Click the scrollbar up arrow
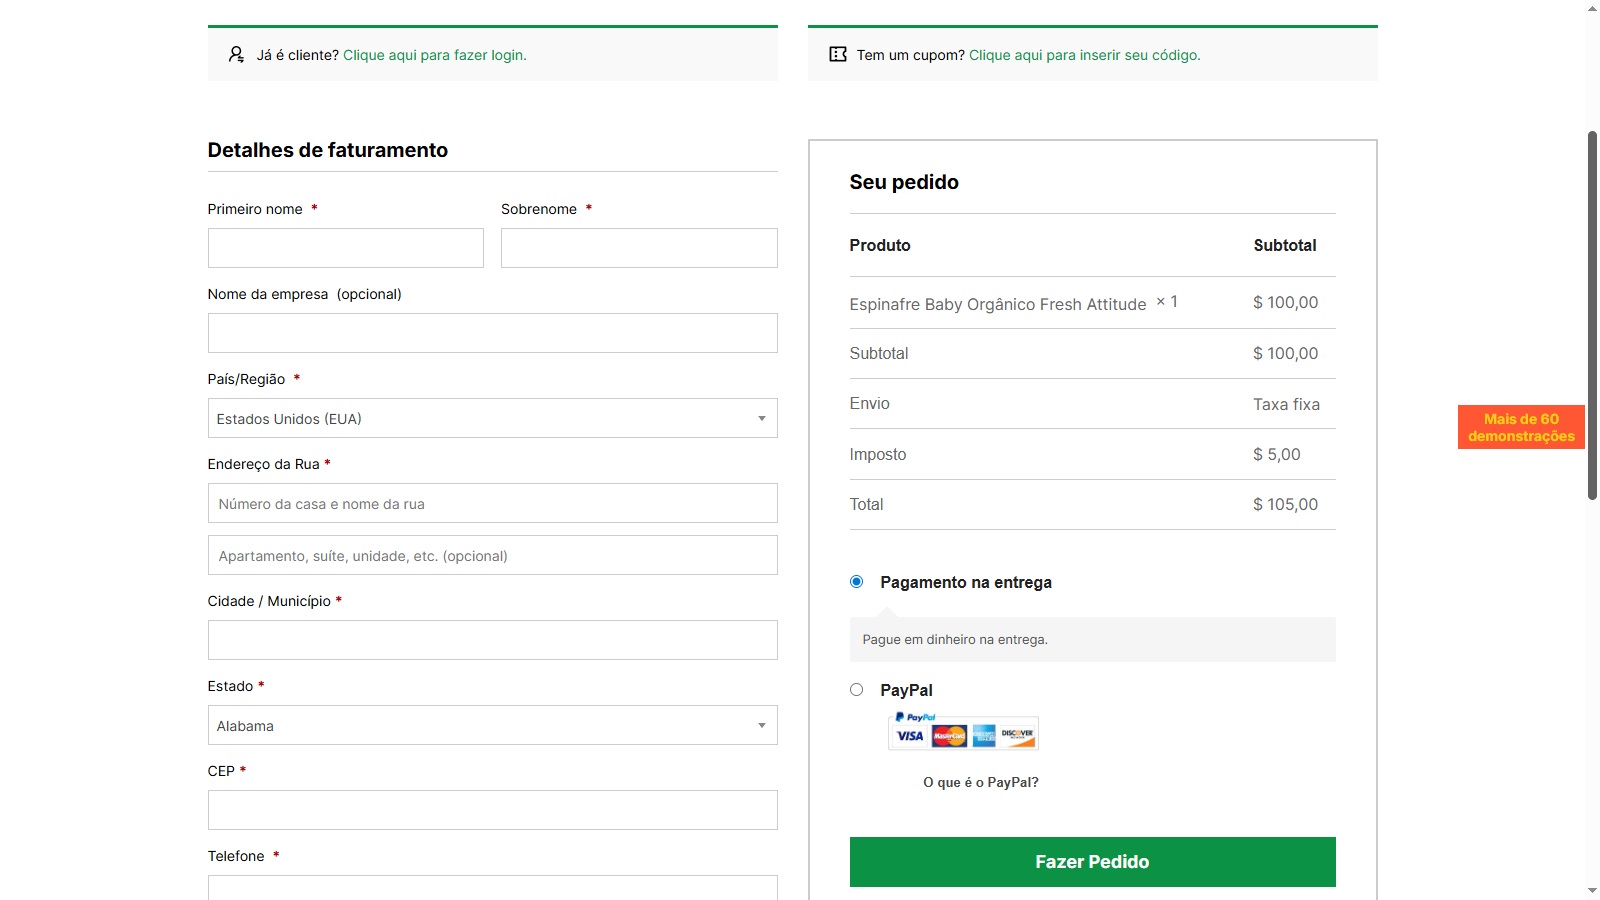This screenshot has width=1600, height=900. click(1592, 8)
